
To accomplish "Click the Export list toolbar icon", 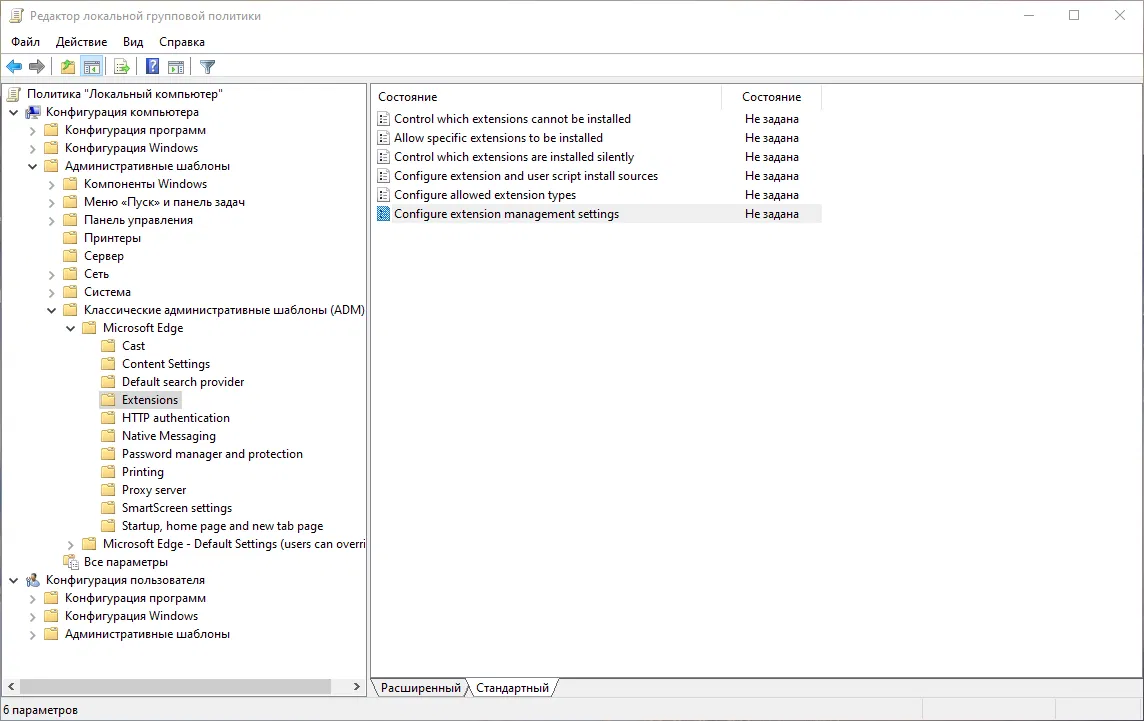I will tap(121, 66).
